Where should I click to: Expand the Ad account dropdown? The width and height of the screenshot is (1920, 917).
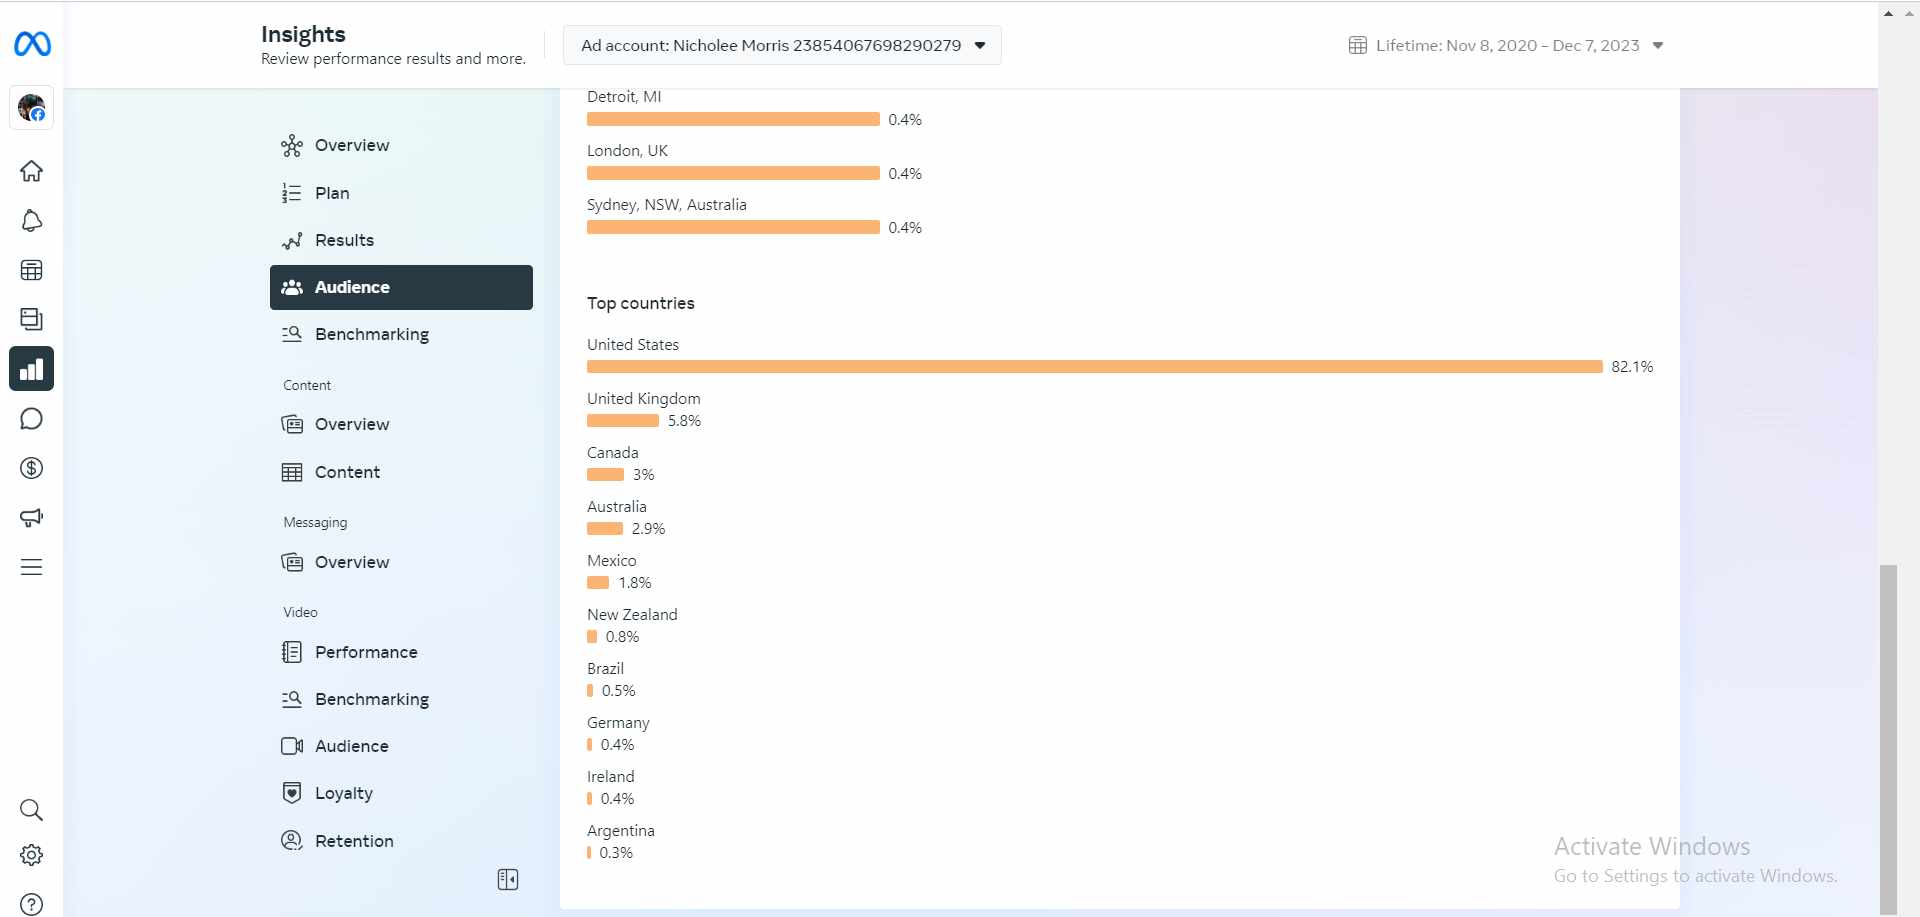(x=782, y=45)
